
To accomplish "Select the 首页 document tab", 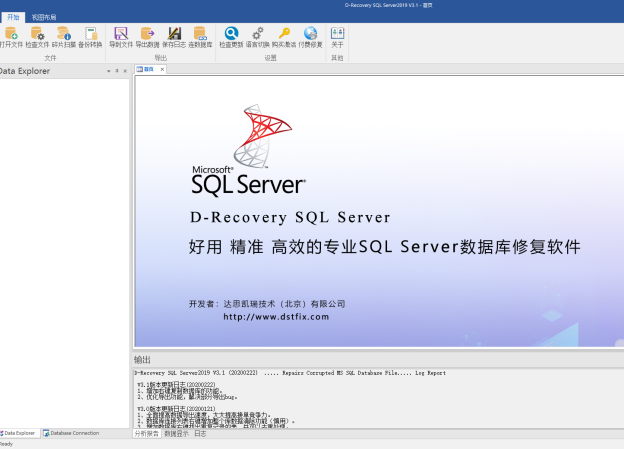I will [146, 69].
